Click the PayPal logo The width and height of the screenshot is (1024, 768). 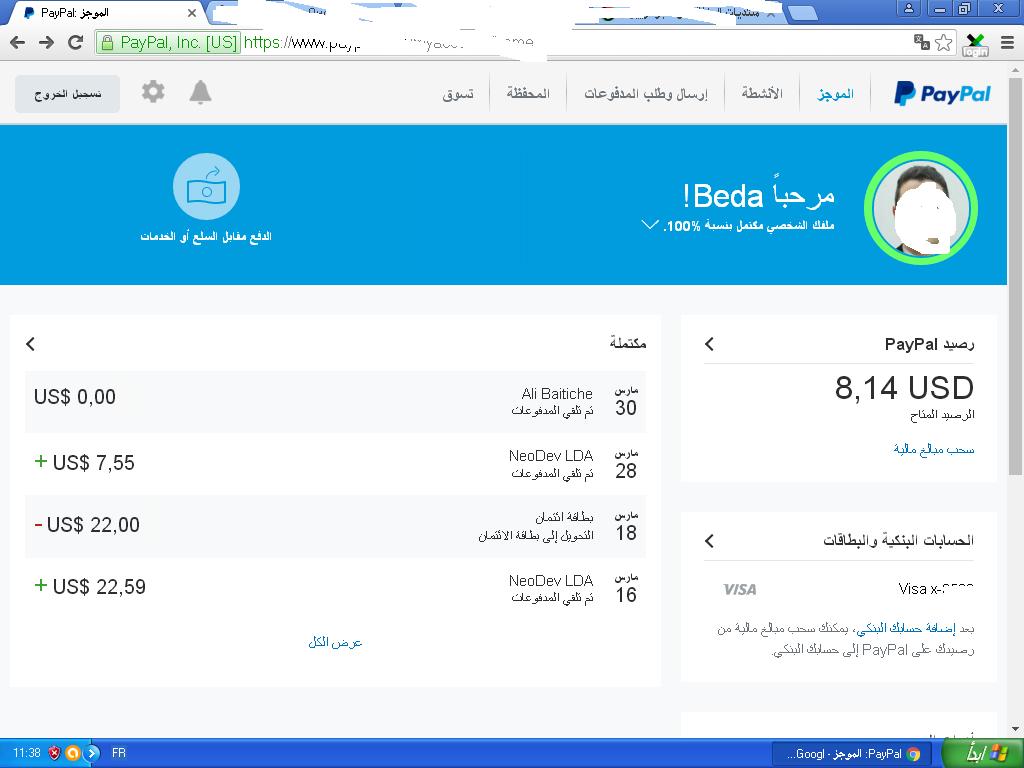pos(942,93)
